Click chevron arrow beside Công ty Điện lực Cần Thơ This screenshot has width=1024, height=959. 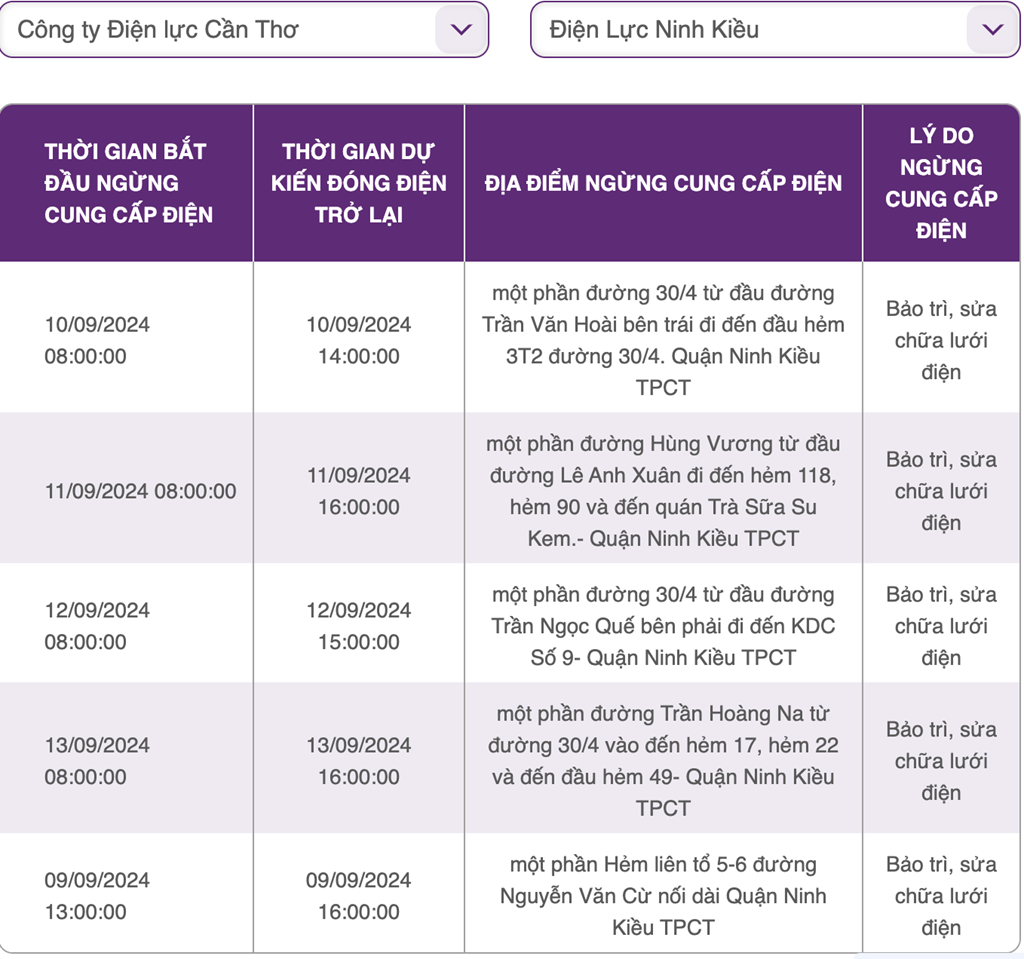(461, 29)
